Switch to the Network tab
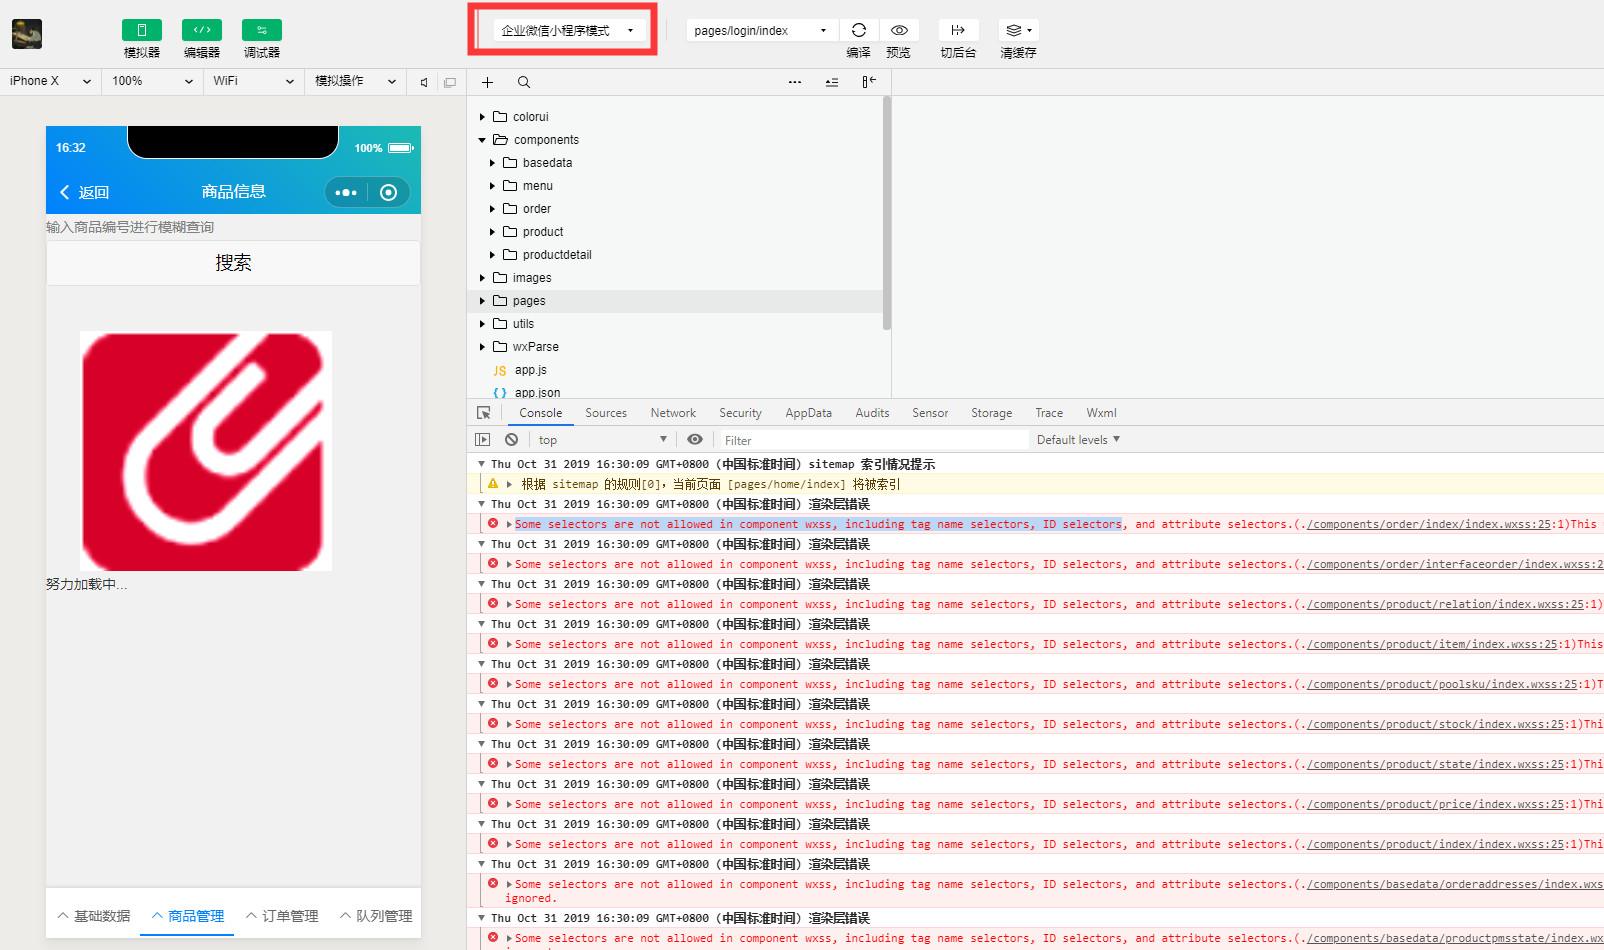1604x950 pixels. pyautogui.click(x=673, y=413)
